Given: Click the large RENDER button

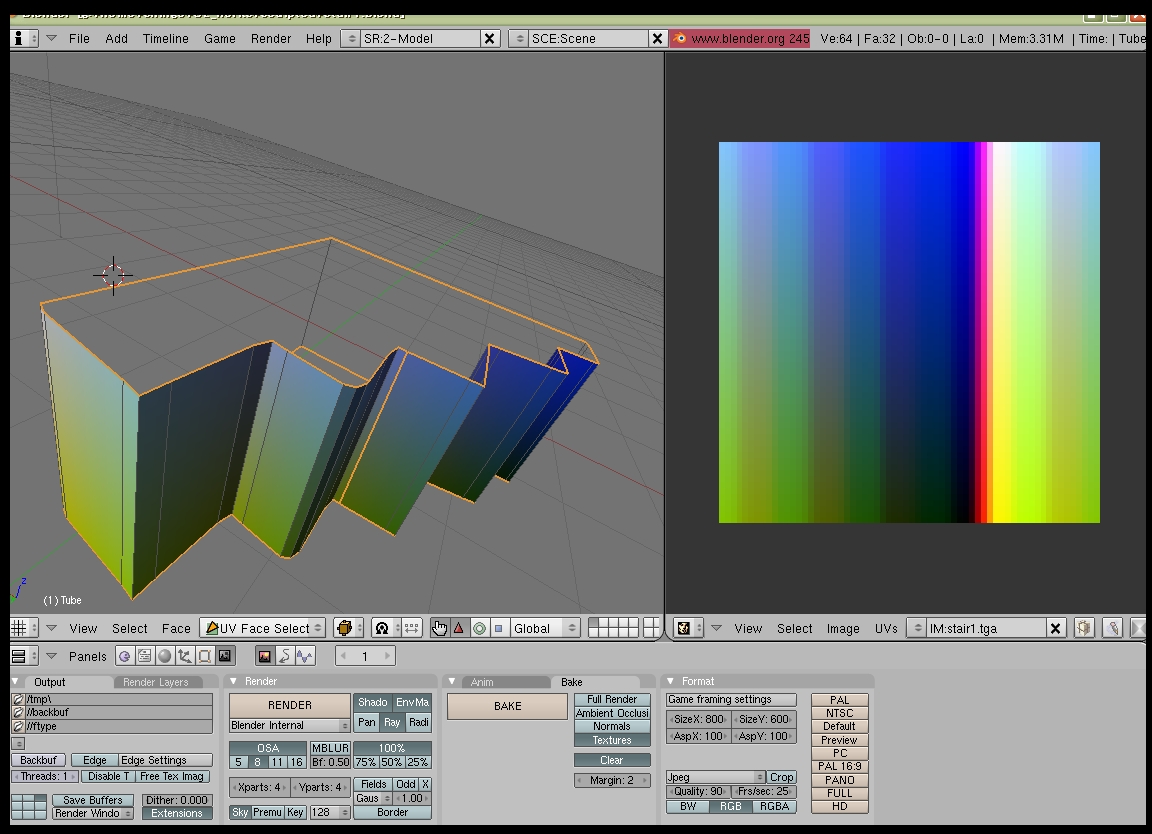Looking at the screenshot, I should 289,705.
